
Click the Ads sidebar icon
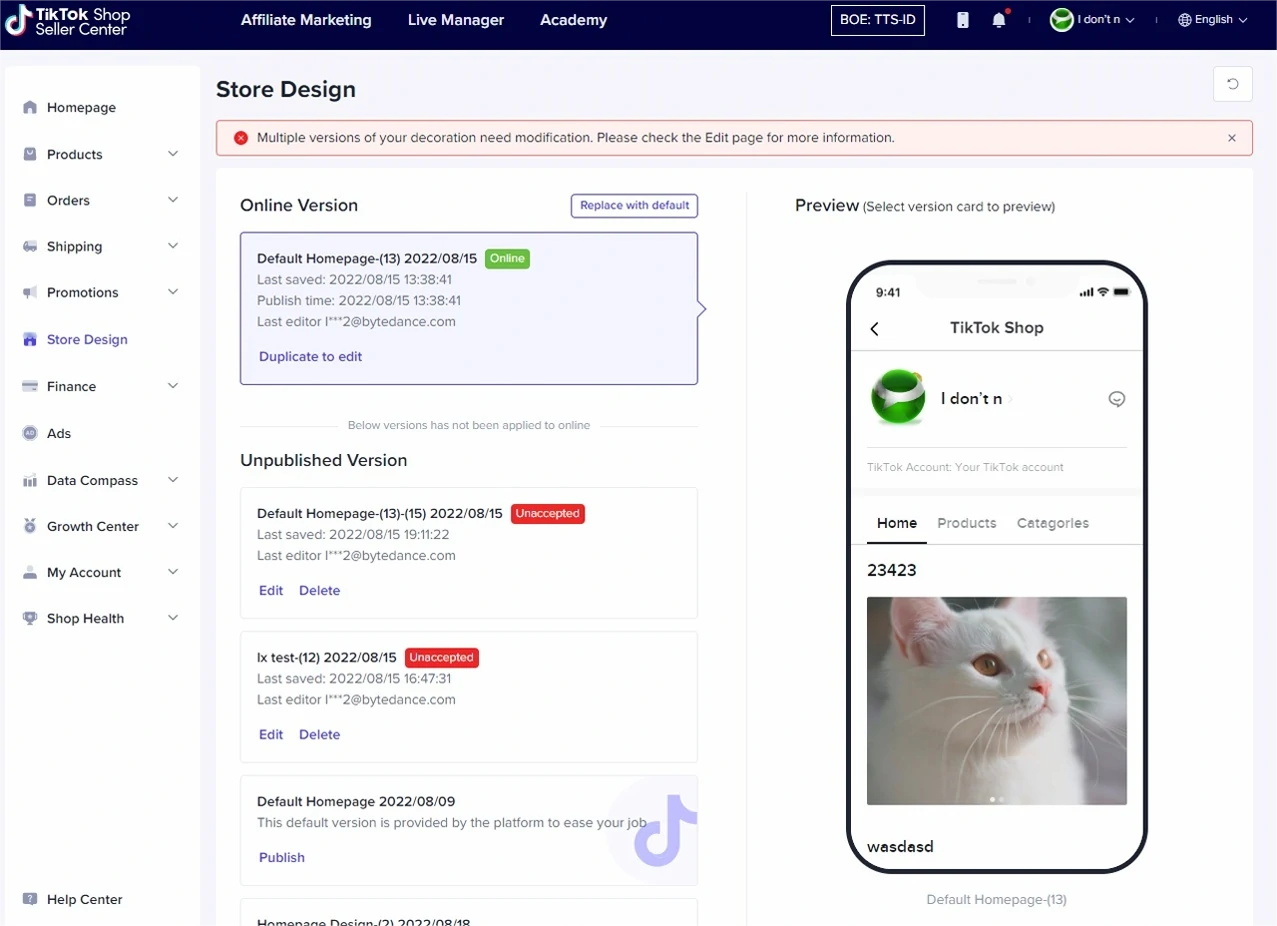click(x=30, y=433)
